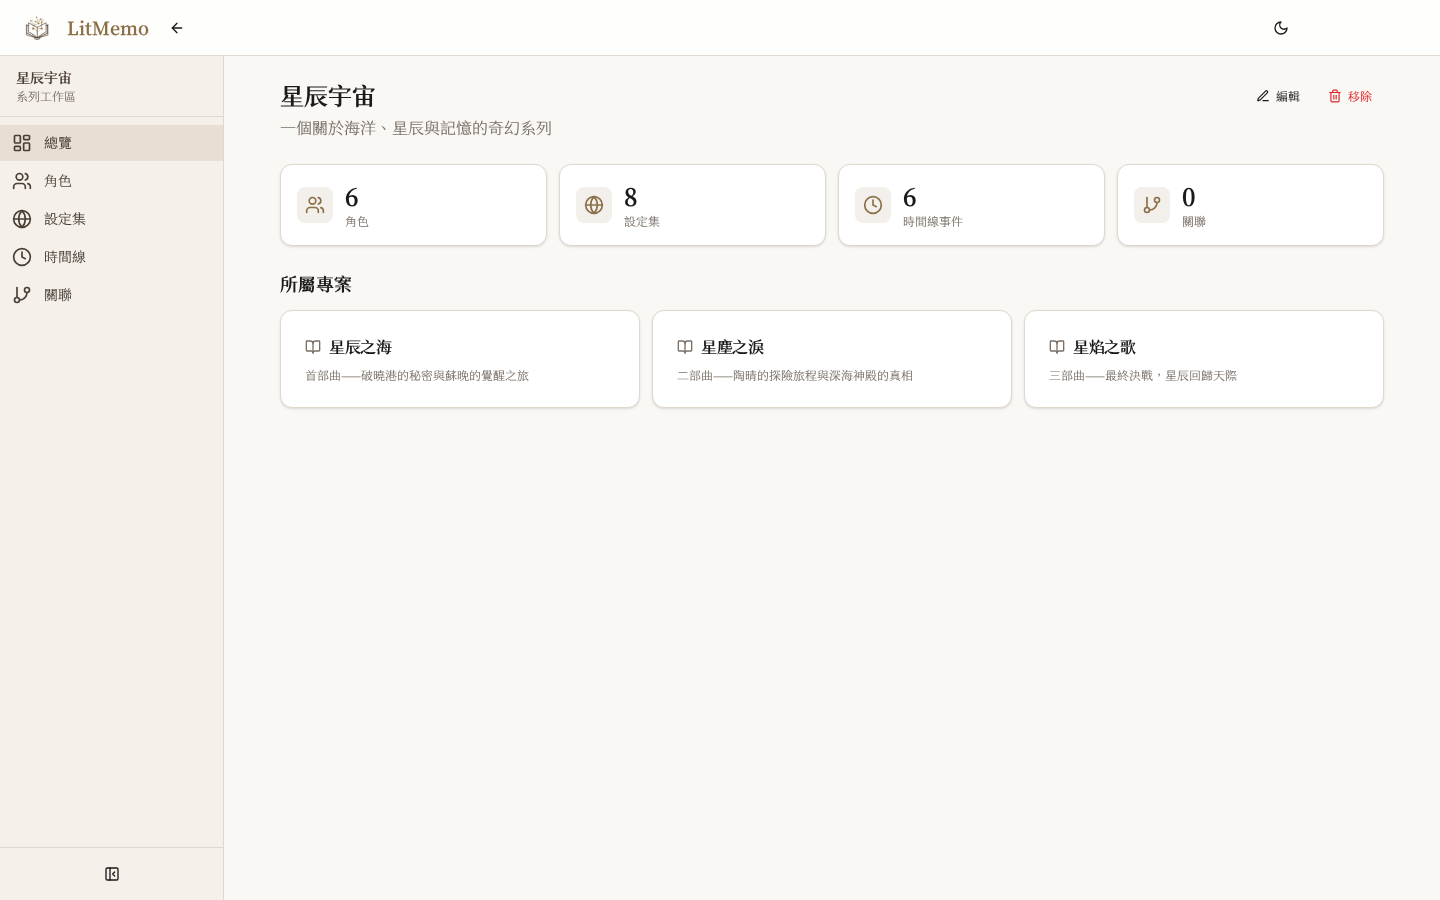The height and width of the screenshot is (900, 1440).
Task: Click the 關聯 stat card showing 0
Action: click(1250, 205)
